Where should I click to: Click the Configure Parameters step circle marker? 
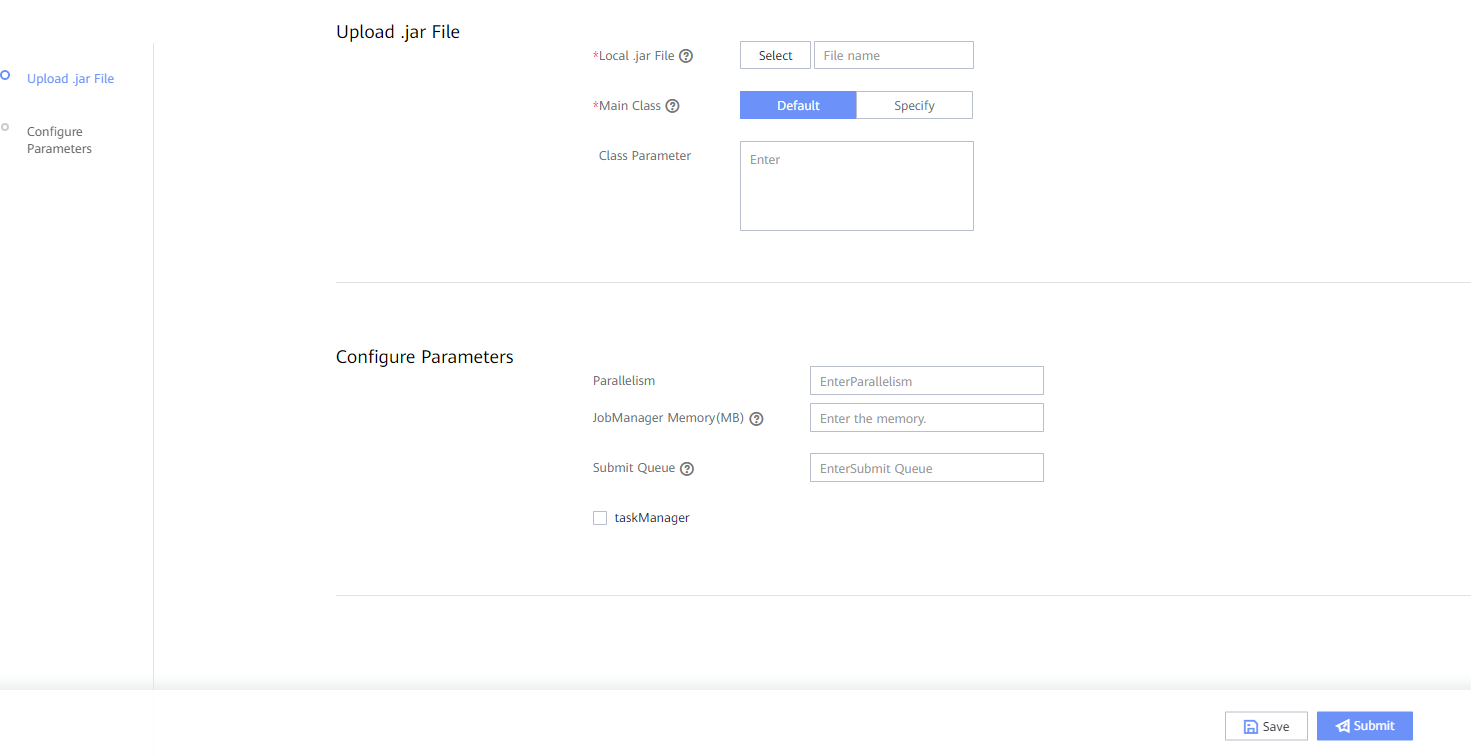pyautogui.click(x=5, y=127)
